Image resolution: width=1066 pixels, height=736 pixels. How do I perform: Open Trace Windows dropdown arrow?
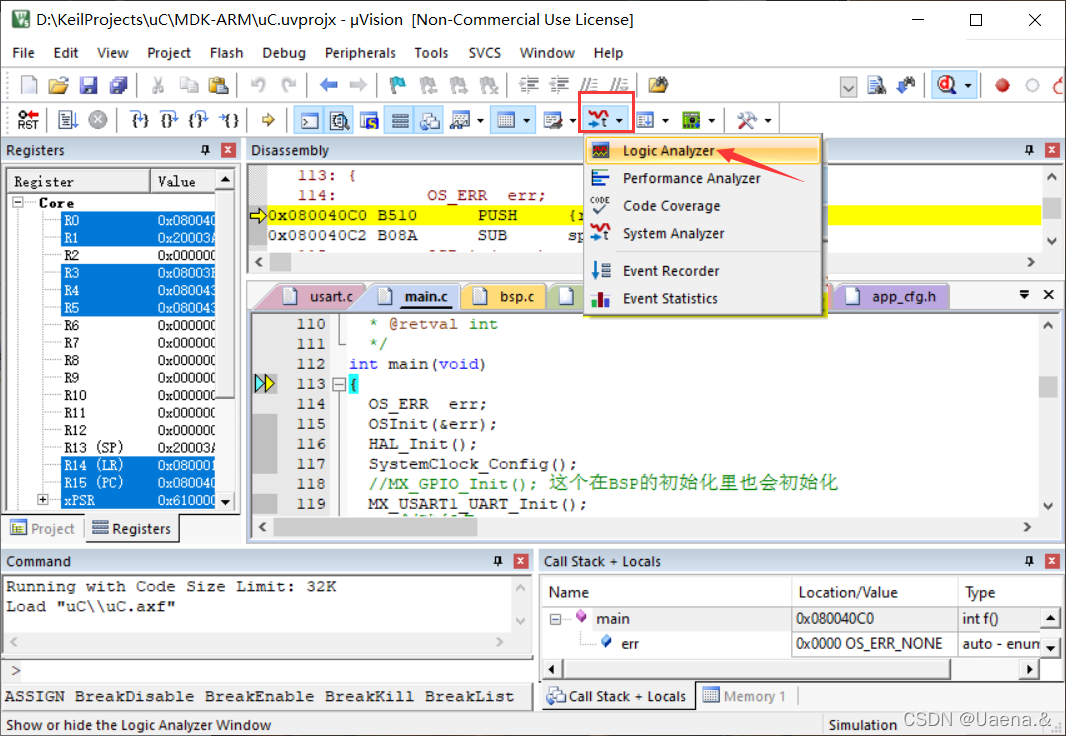(x=665, y=121)
